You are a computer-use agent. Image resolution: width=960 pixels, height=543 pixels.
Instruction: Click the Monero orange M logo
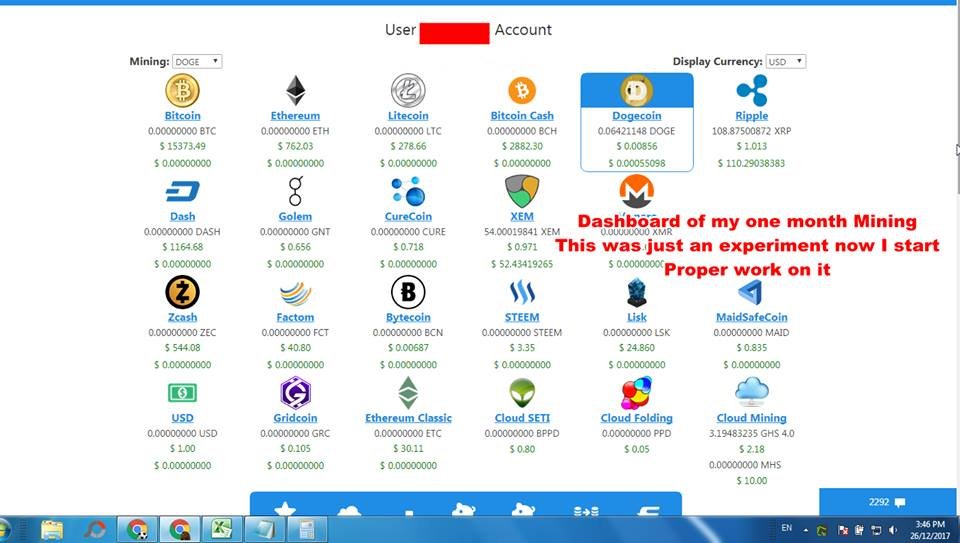[637, 192]
